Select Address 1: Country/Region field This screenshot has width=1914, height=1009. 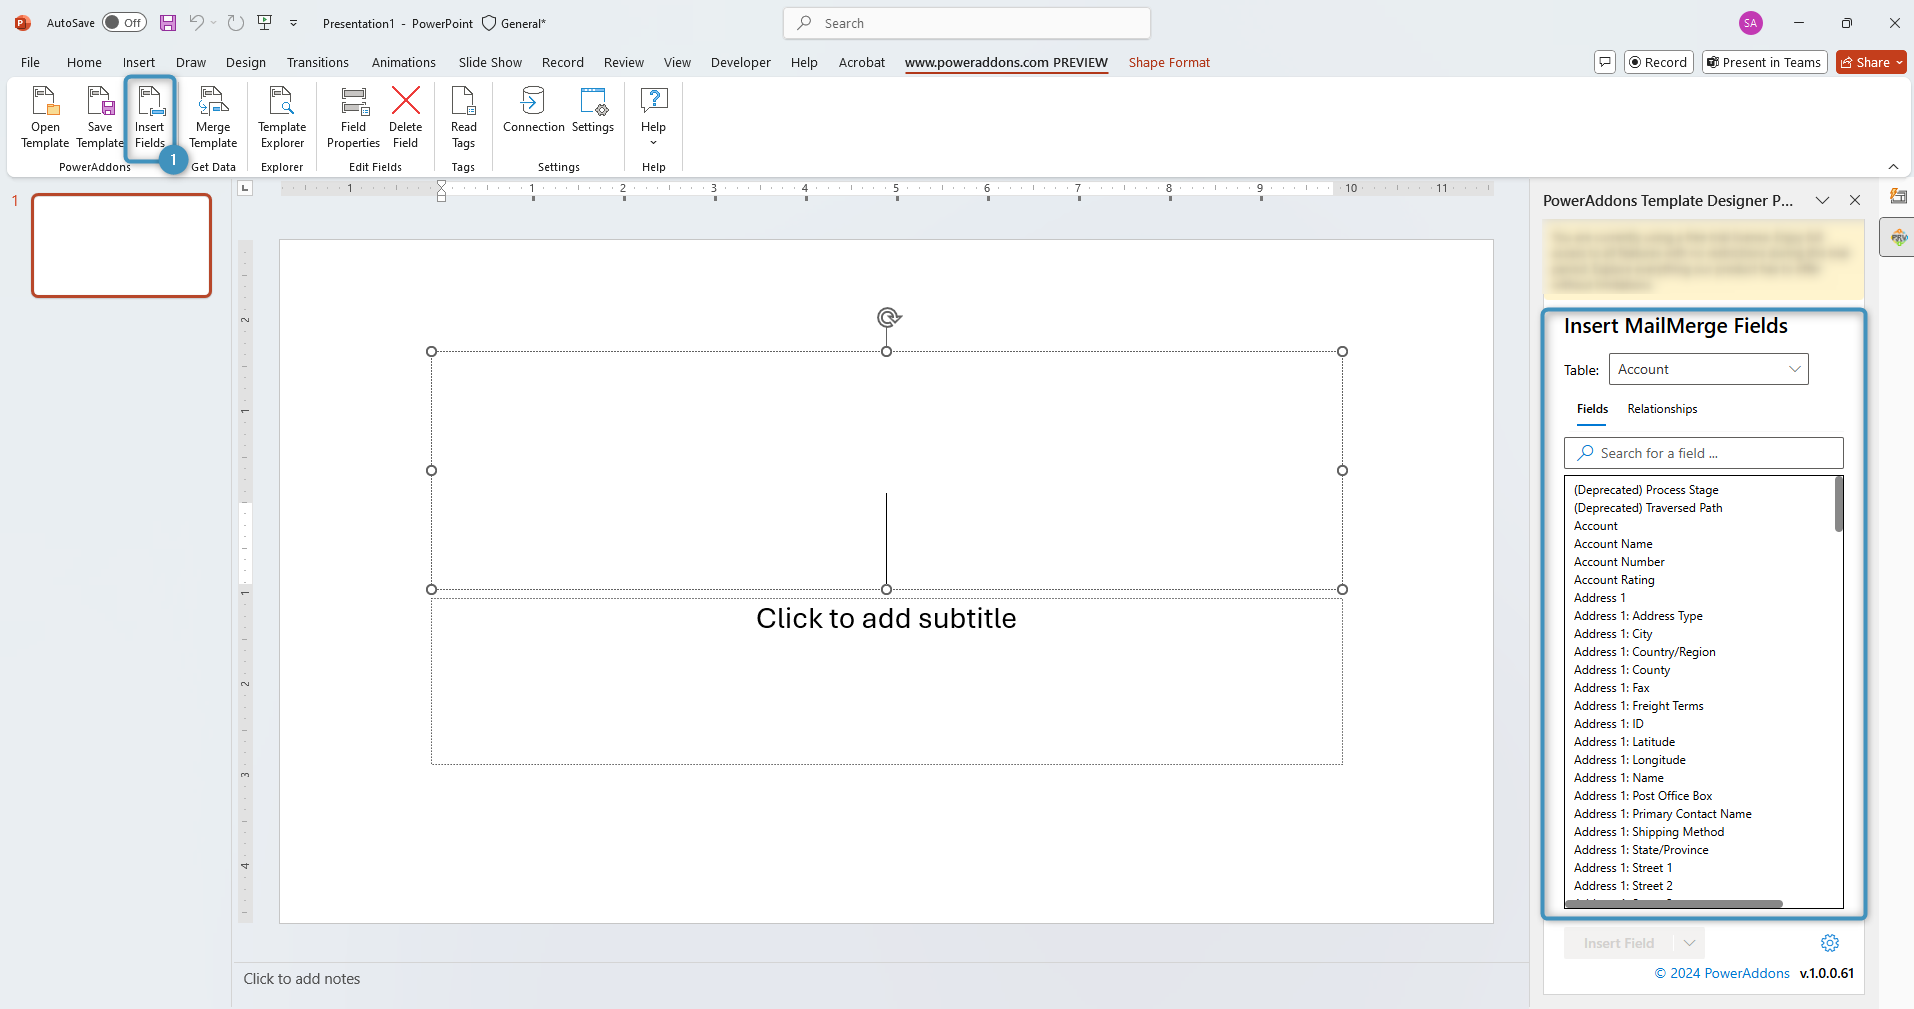pyautogui.click(x=1644, y=652)
